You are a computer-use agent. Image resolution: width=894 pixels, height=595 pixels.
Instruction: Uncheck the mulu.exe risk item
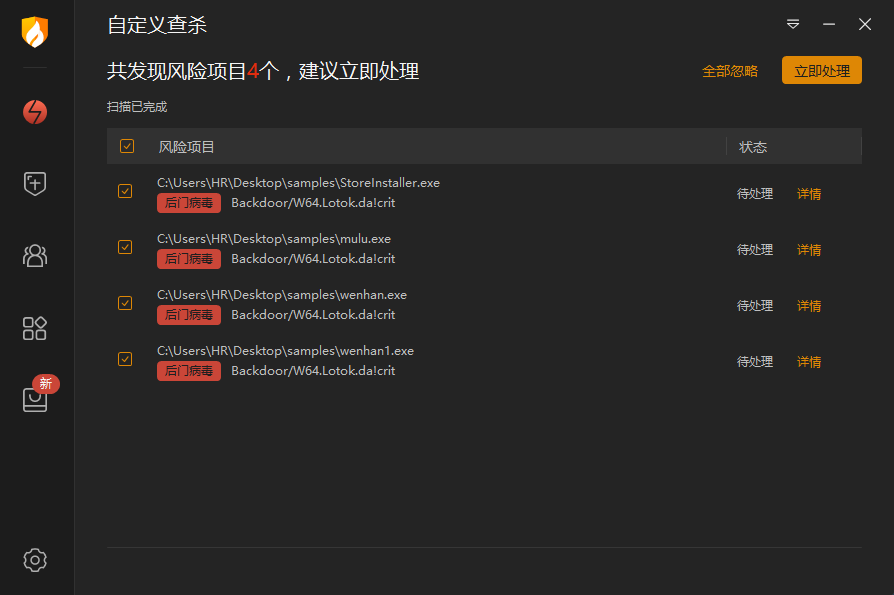(x=125, y=247)
